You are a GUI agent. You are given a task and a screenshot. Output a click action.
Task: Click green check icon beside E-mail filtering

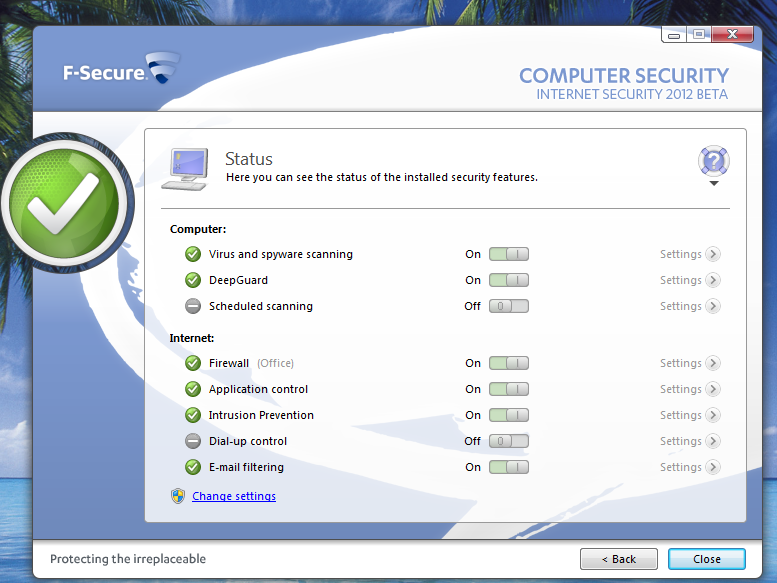(193, 467)
